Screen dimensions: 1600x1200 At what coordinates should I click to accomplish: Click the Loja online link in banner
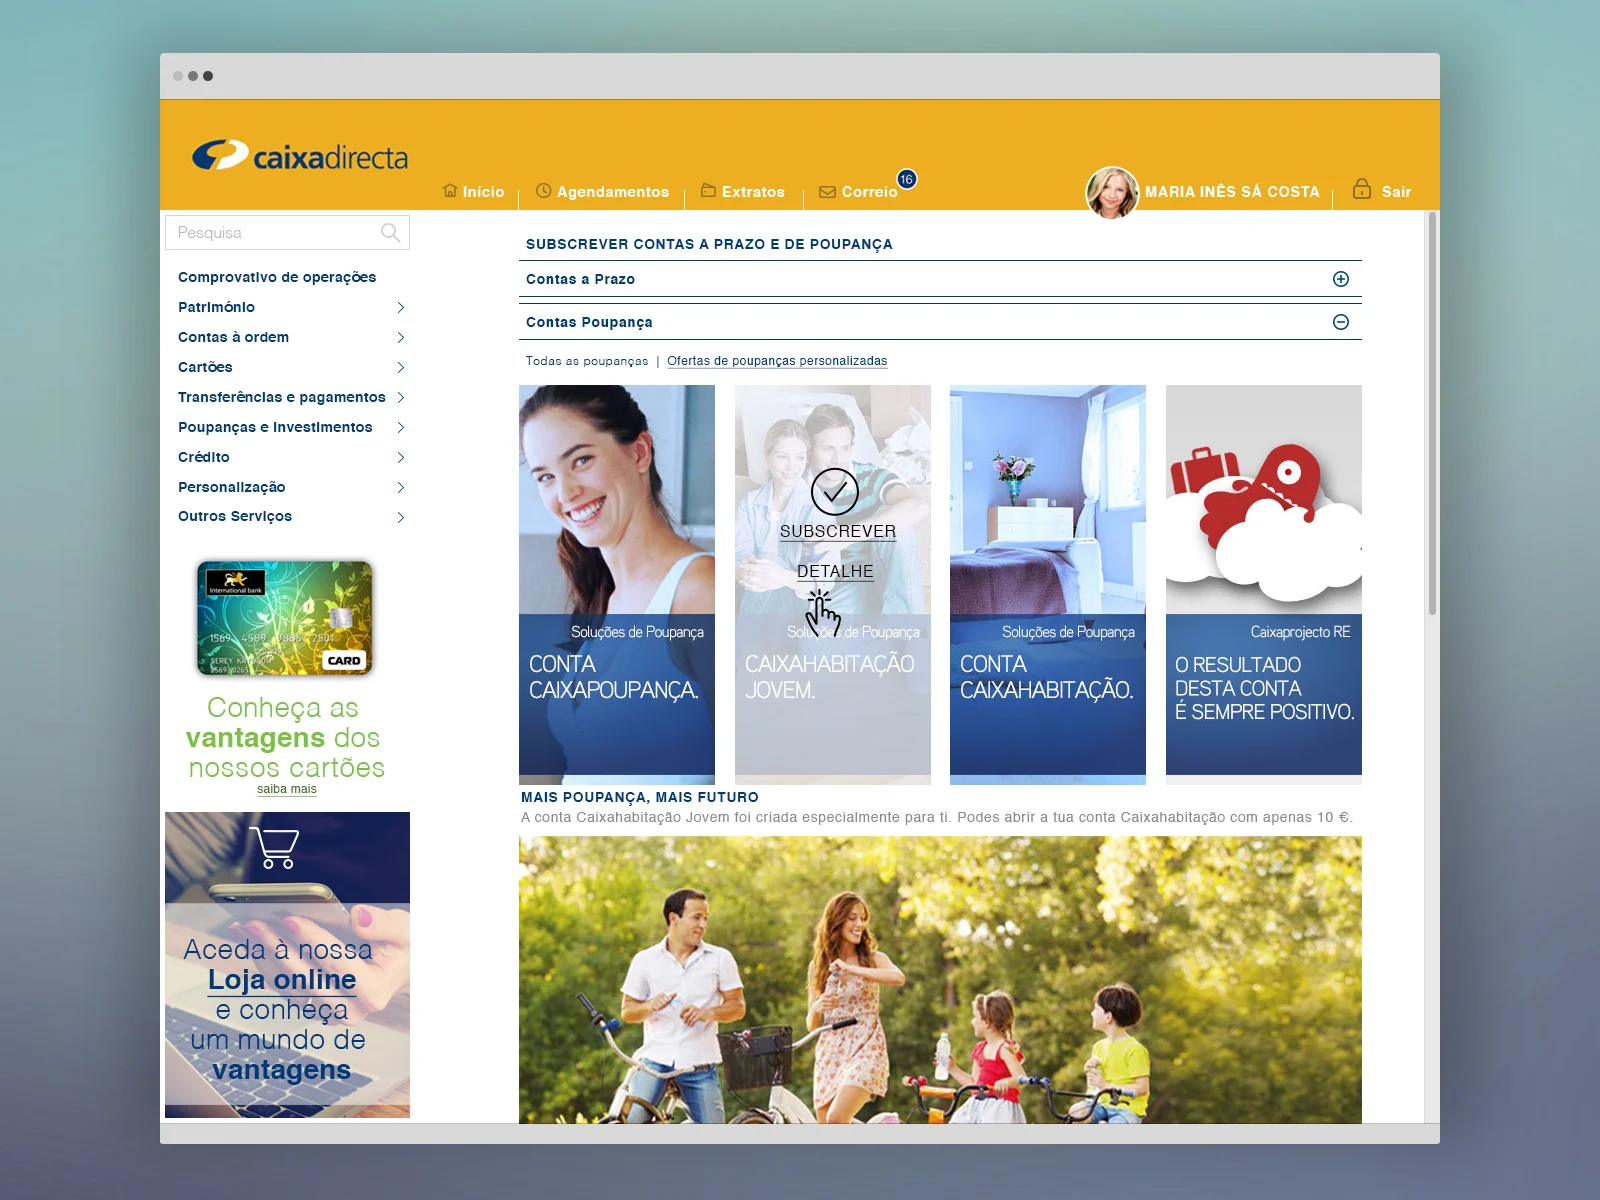(x=282, y=980)
